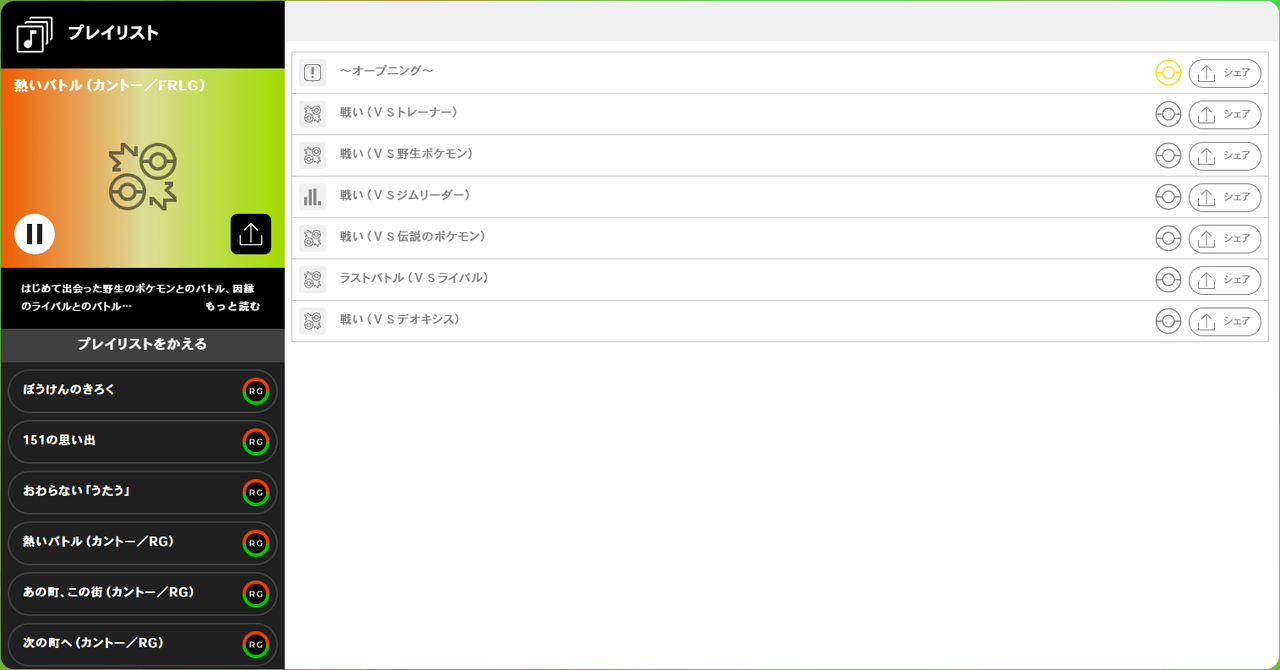The image size is (1280, 670).
Task: Click RG badge on 熱いバトル (カントー/RG)
Action: 256,543
